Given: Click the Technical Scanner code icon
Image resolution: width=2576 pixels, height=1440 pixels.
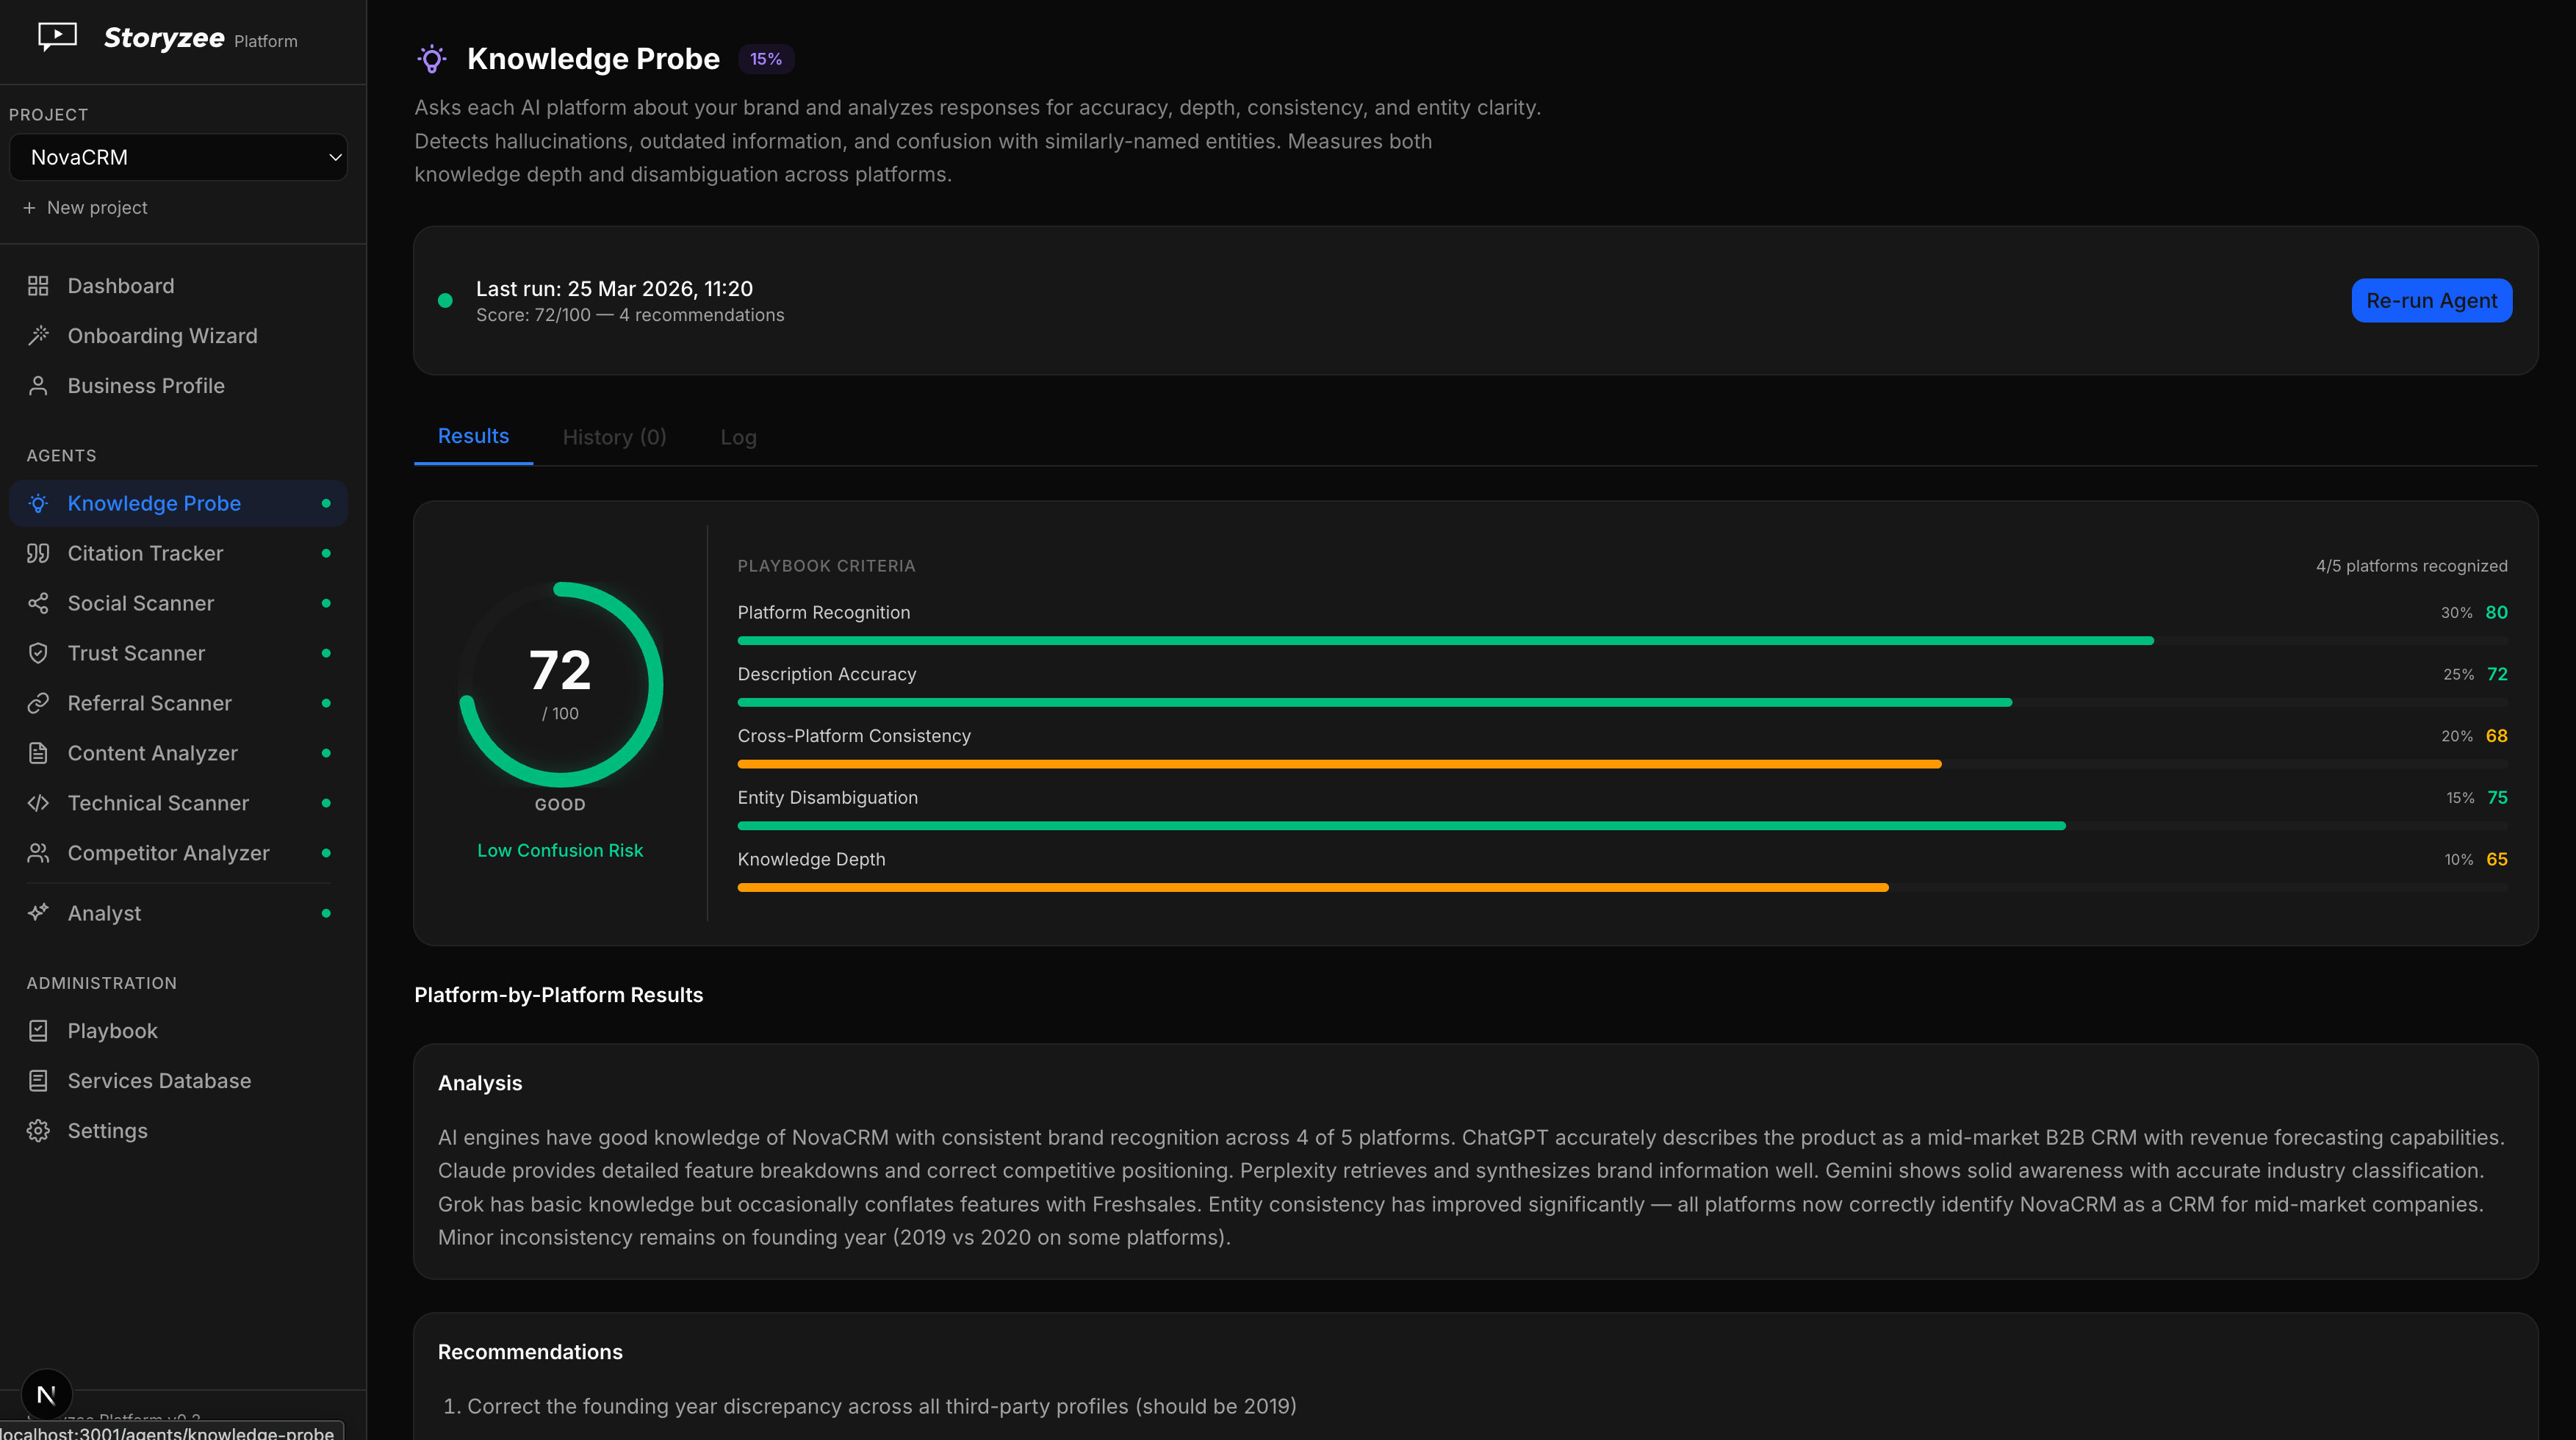Looking at the screenshot, I should coord(38,803).
